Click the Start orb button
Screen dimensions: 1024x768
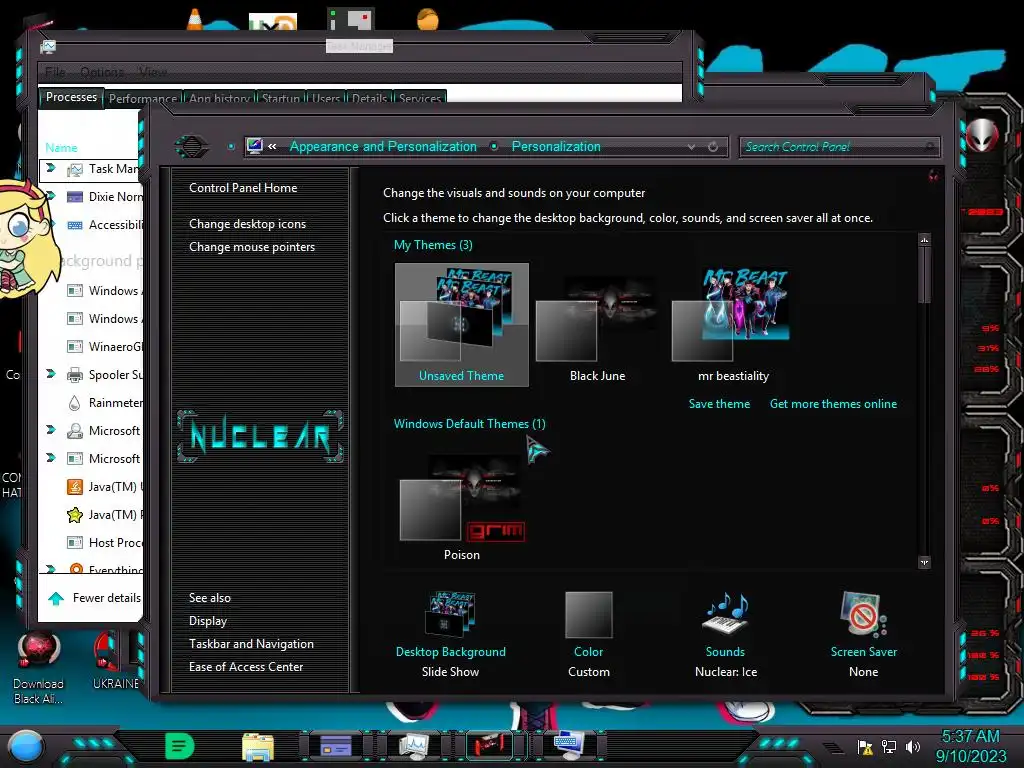(26, 746)
